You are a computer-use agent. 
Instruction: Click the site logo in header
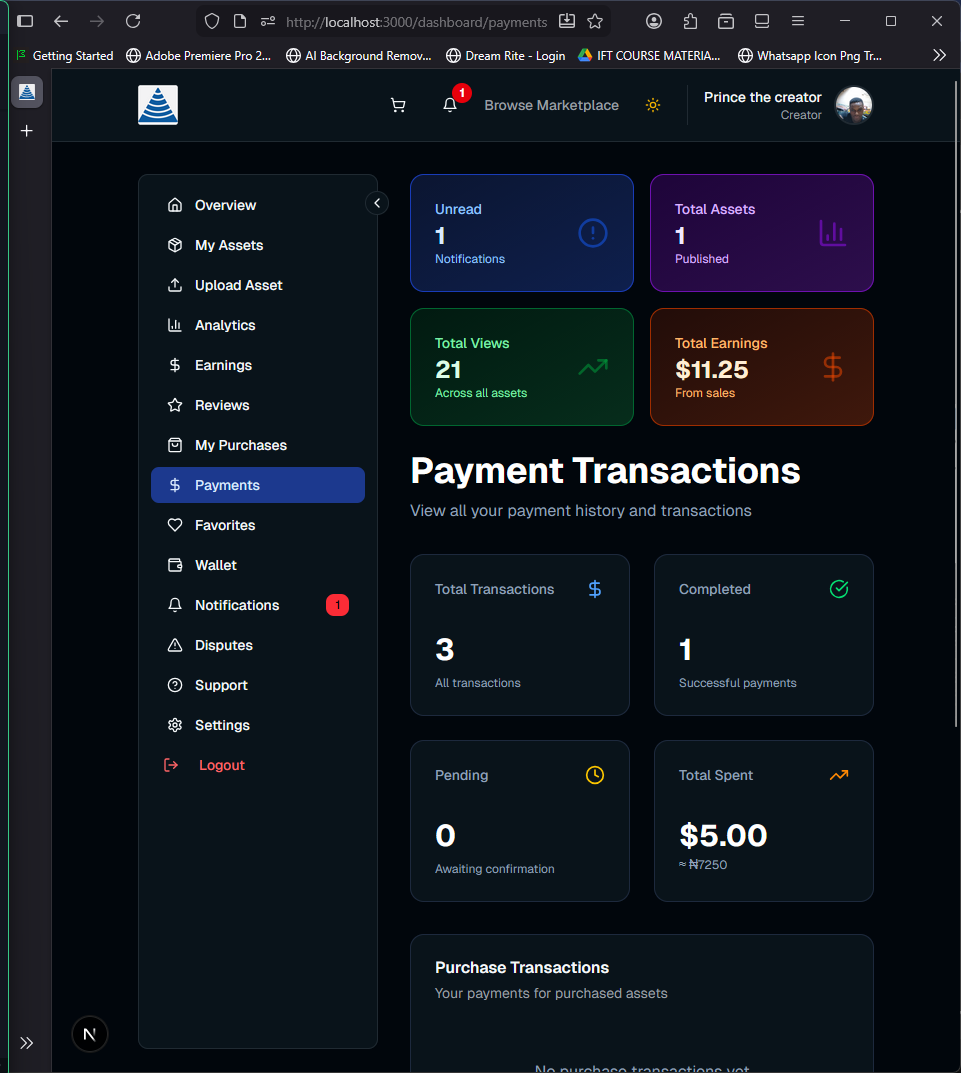158,105
